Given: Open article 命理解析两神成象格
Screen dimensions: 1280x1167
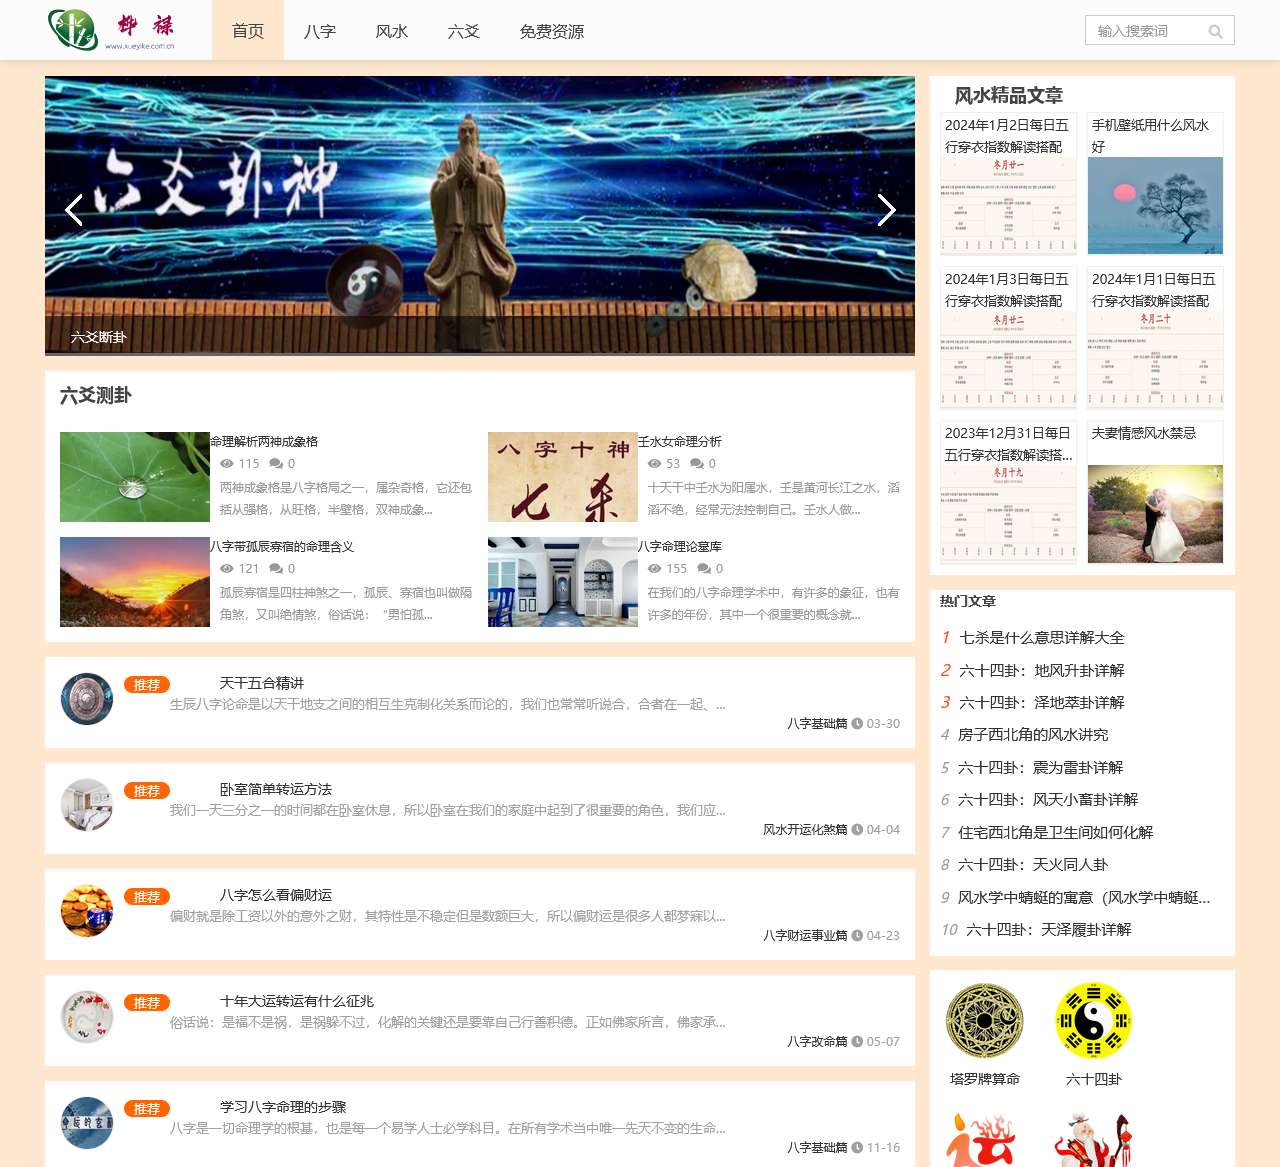Looking at the screenshot, I should 264,441.
